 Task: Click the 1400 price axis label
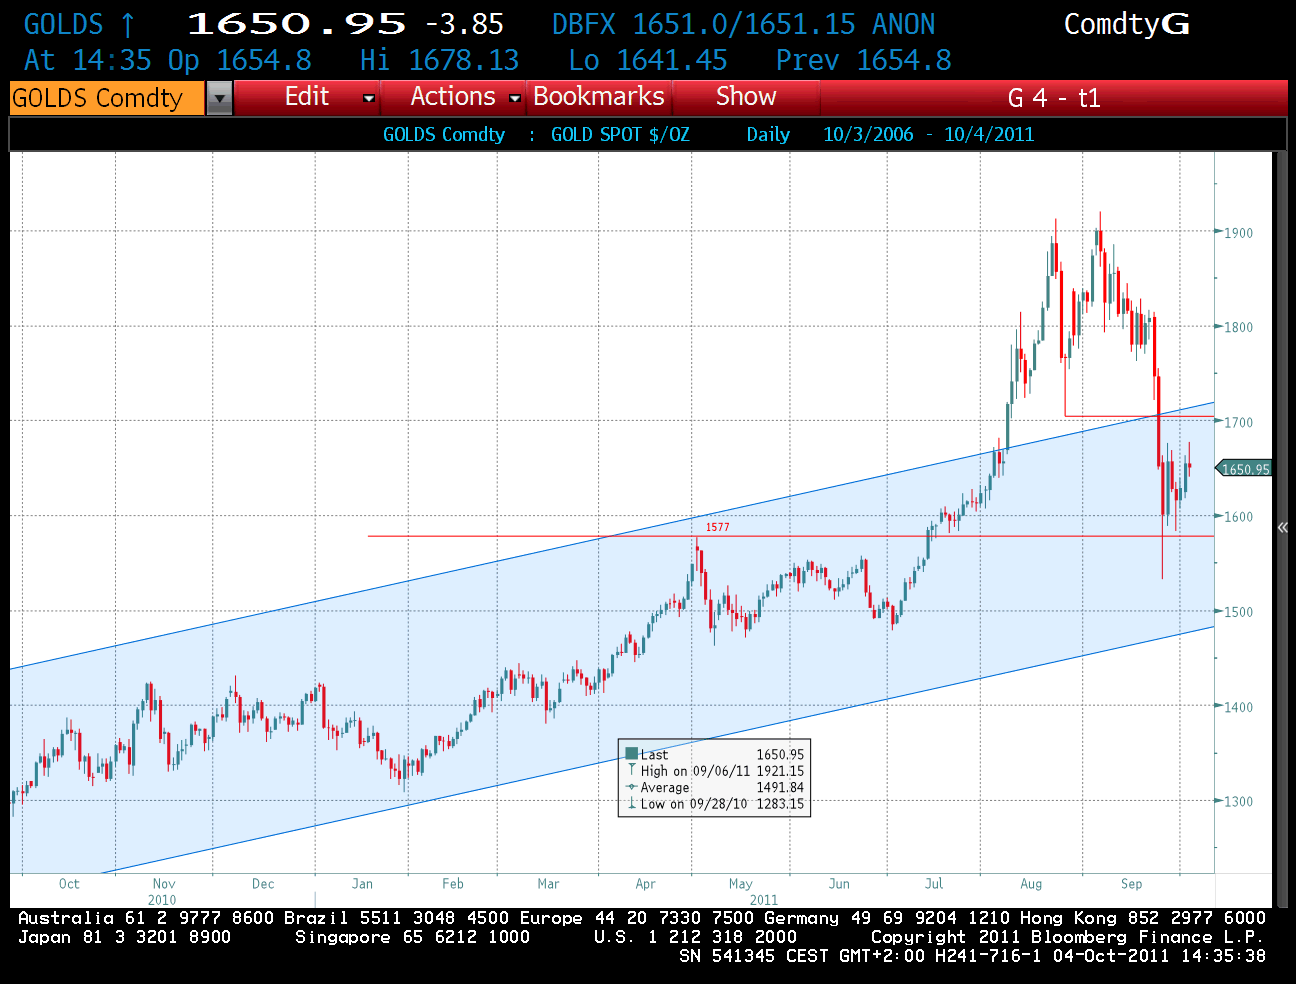pyautogui.click(x=1239, y=707)
